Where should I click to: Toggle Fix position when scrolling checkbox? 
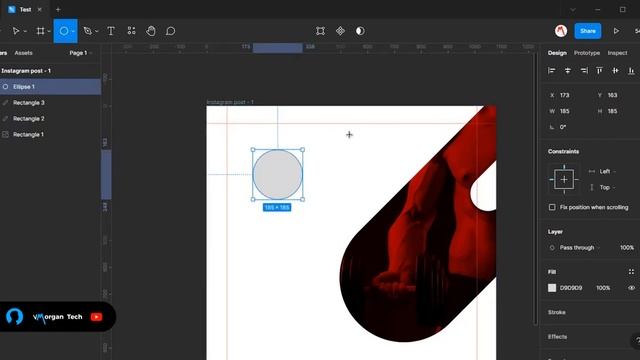(x=552, y=207)
